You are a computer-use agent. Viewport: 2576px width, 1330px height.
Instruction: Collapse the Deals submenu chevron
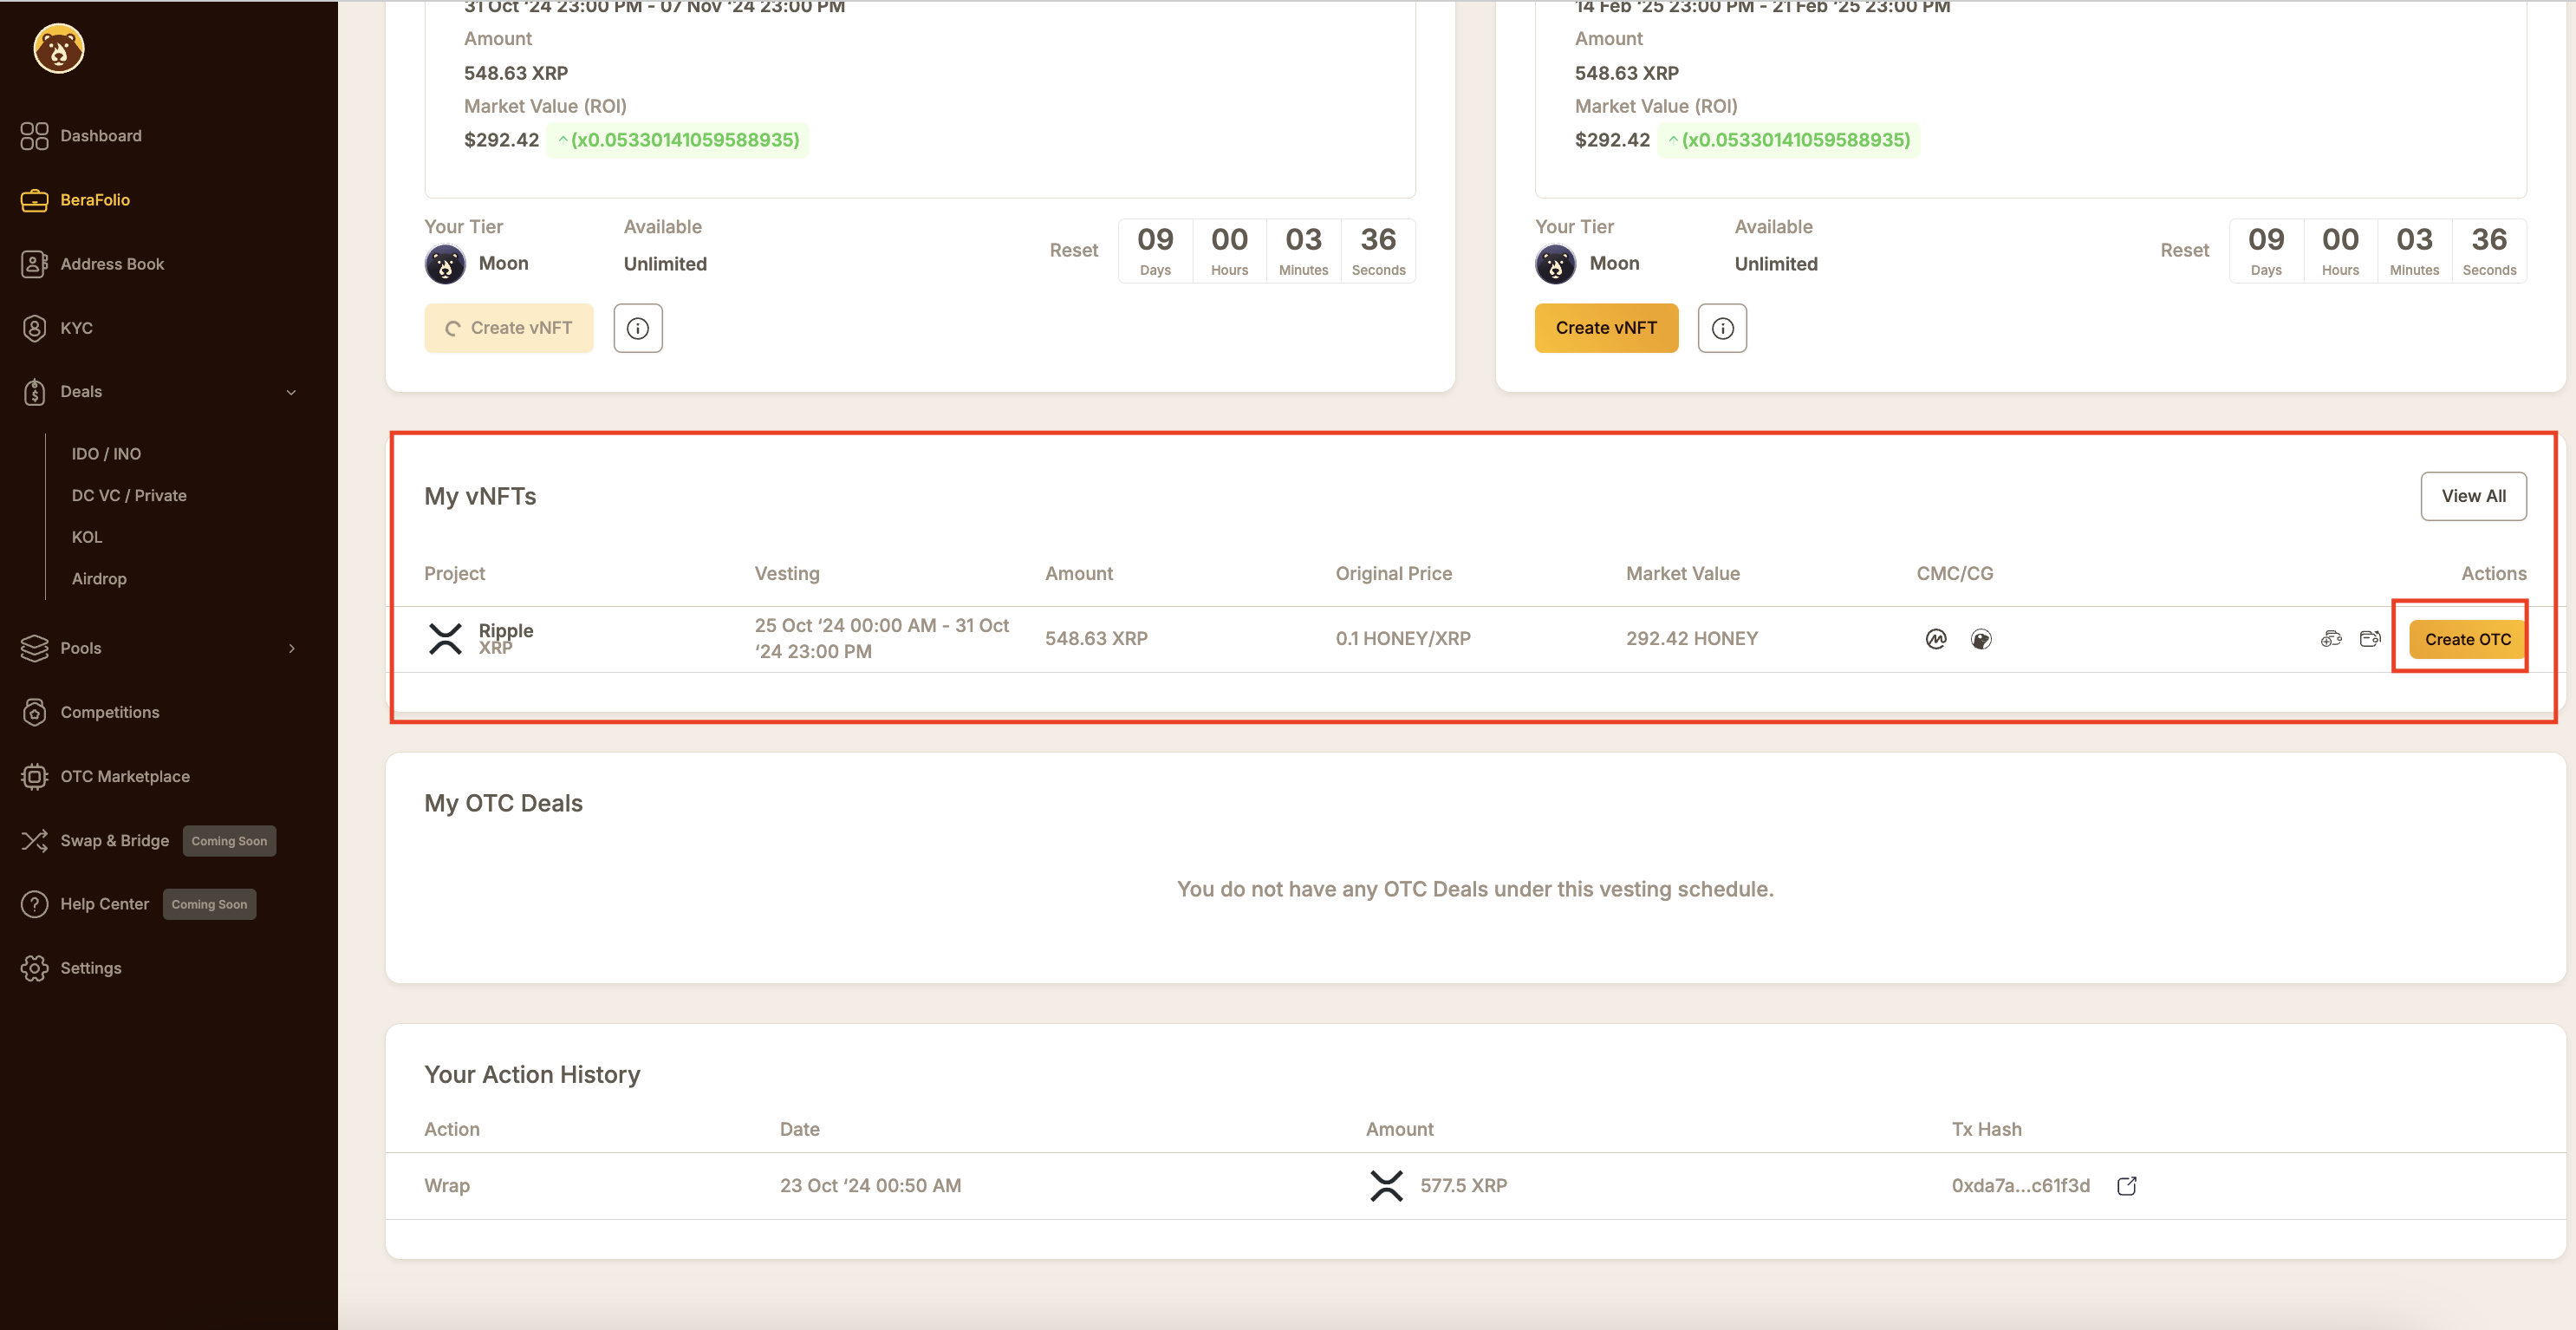291,392
